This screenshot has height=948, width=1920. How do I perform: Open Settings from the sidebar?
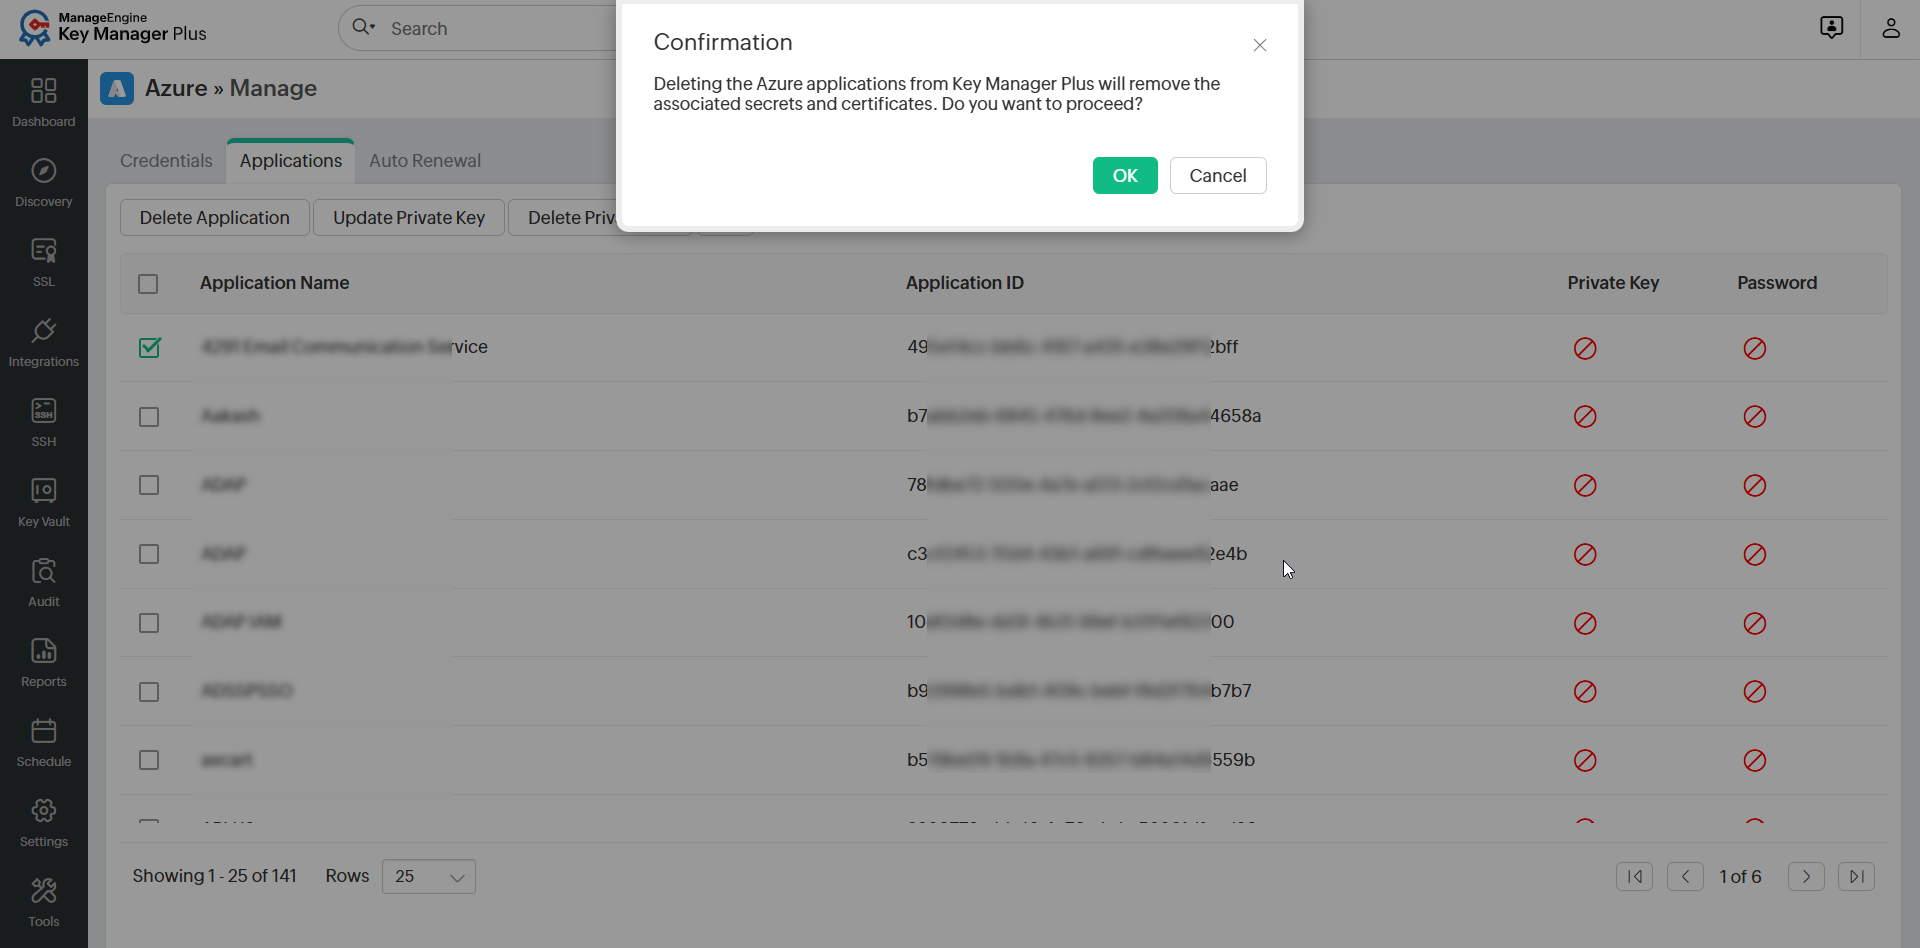43,820
